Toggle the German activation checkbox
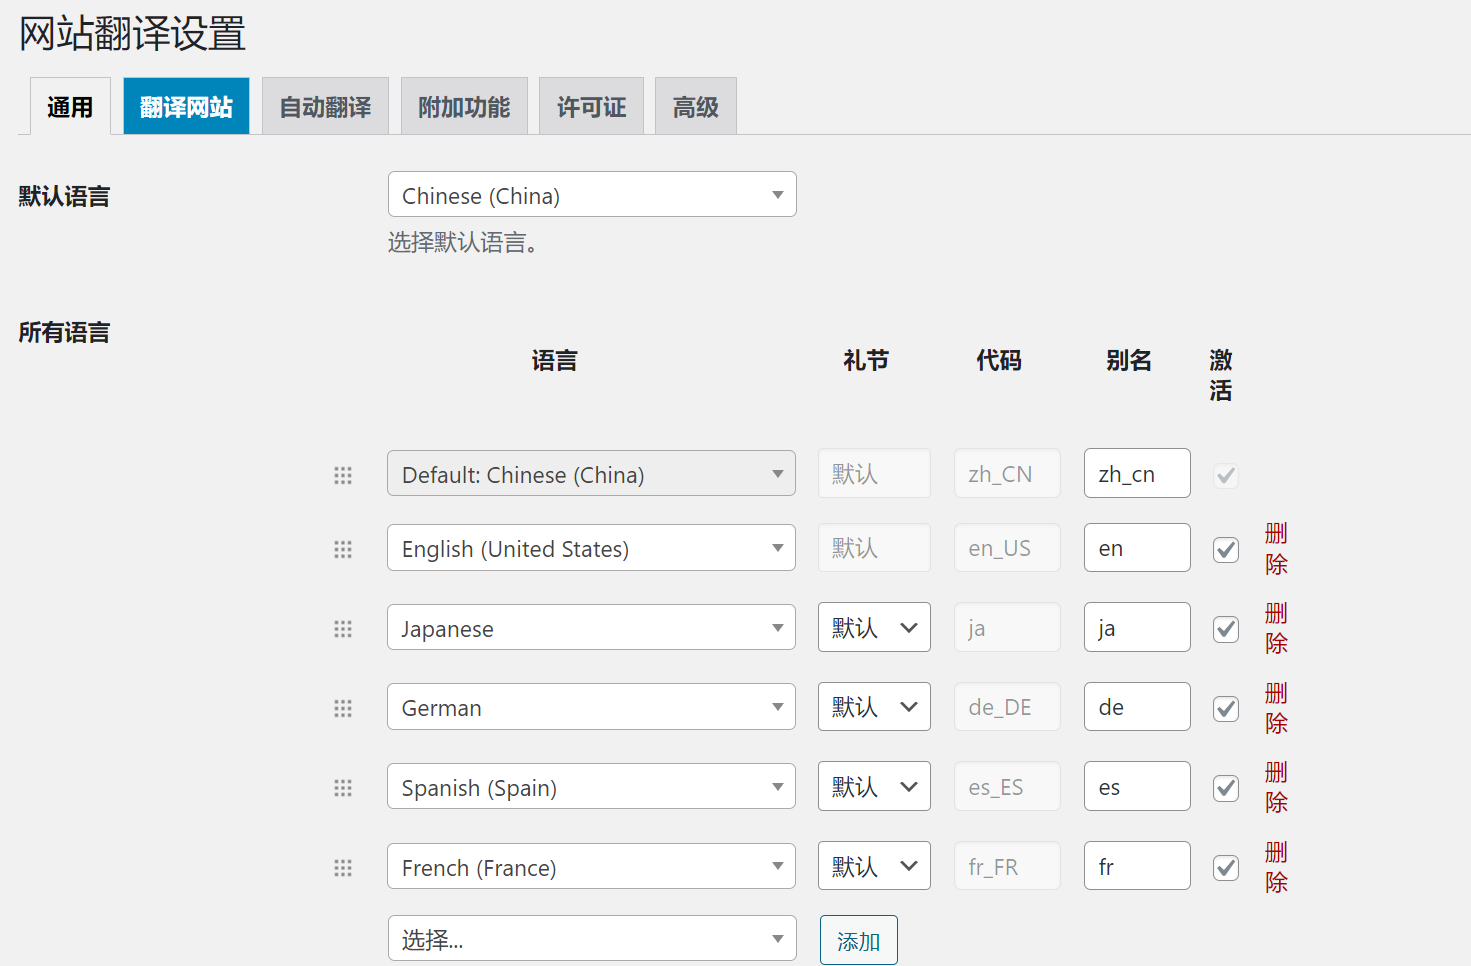Viewport: 1471px width, 966px height. click(1225, 708)
